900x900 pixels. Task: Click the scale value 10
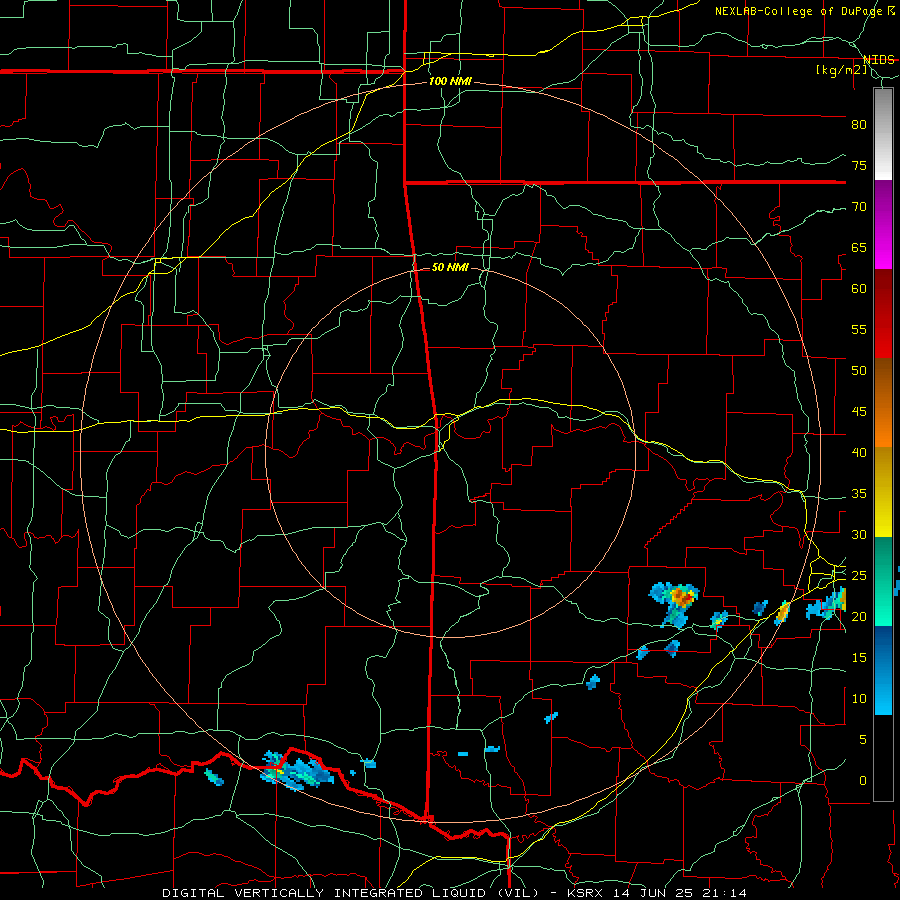[x=859, y=699]
